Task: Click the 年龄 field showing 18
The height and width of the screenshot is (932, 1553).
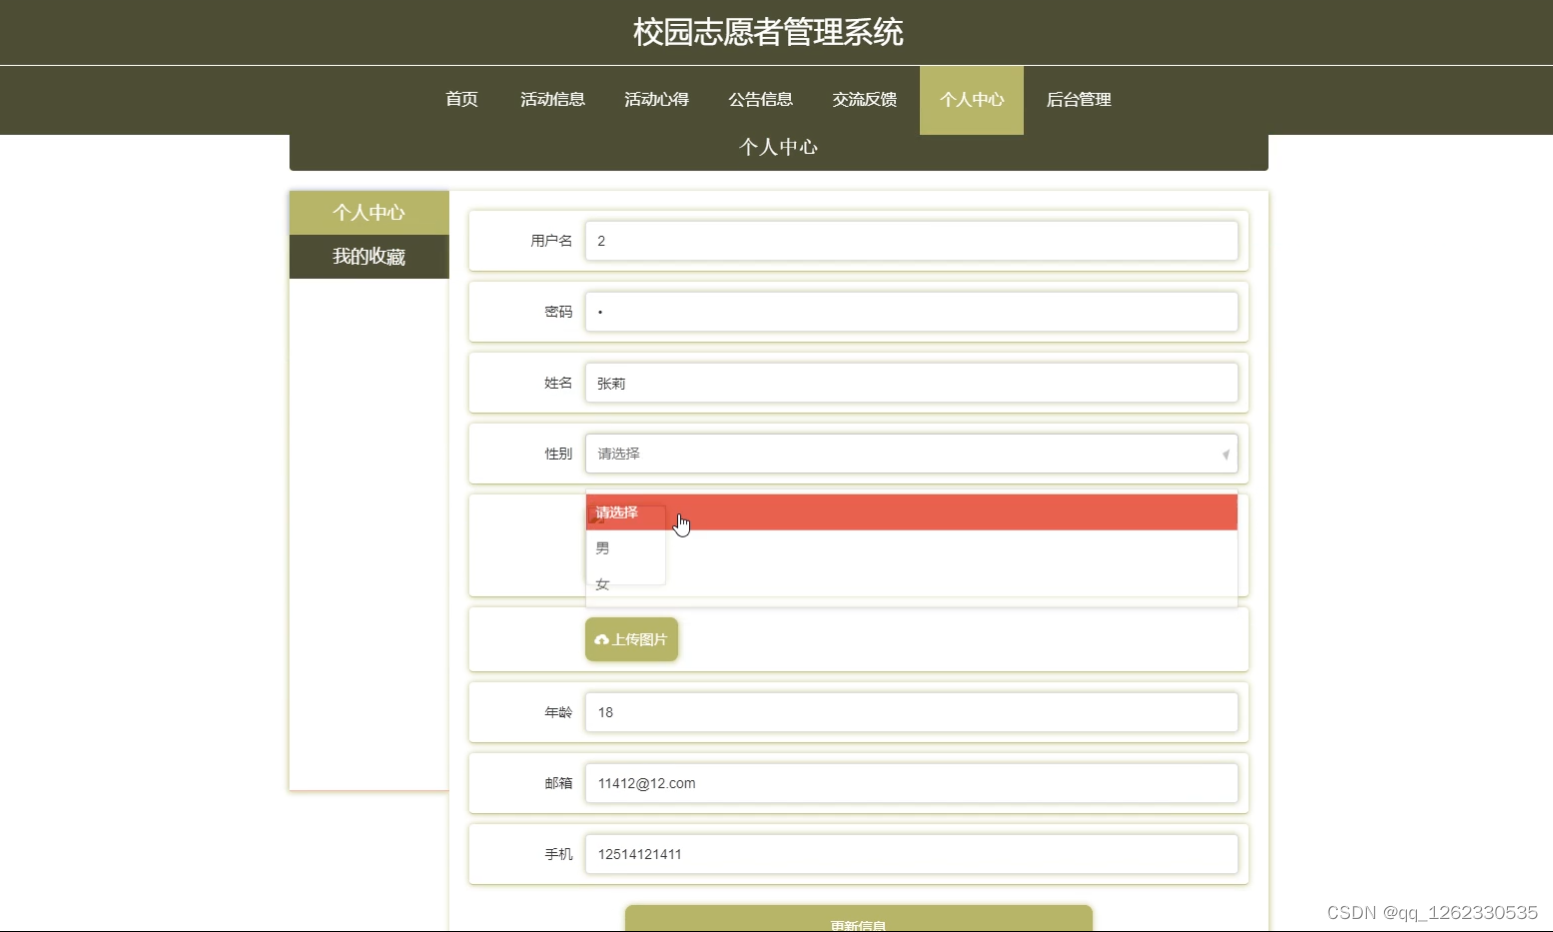Action: coord(911,713)
